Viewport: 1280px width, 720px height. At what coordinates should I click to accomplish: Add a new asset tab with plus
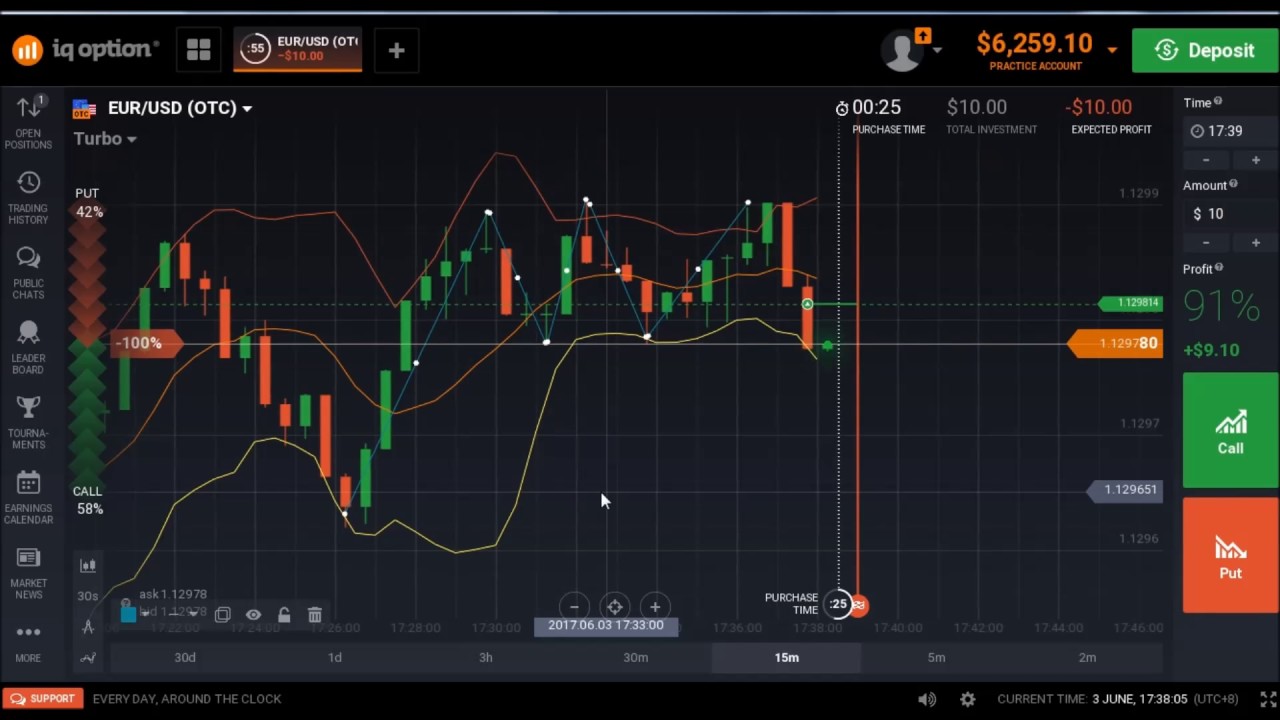point(396,50)
